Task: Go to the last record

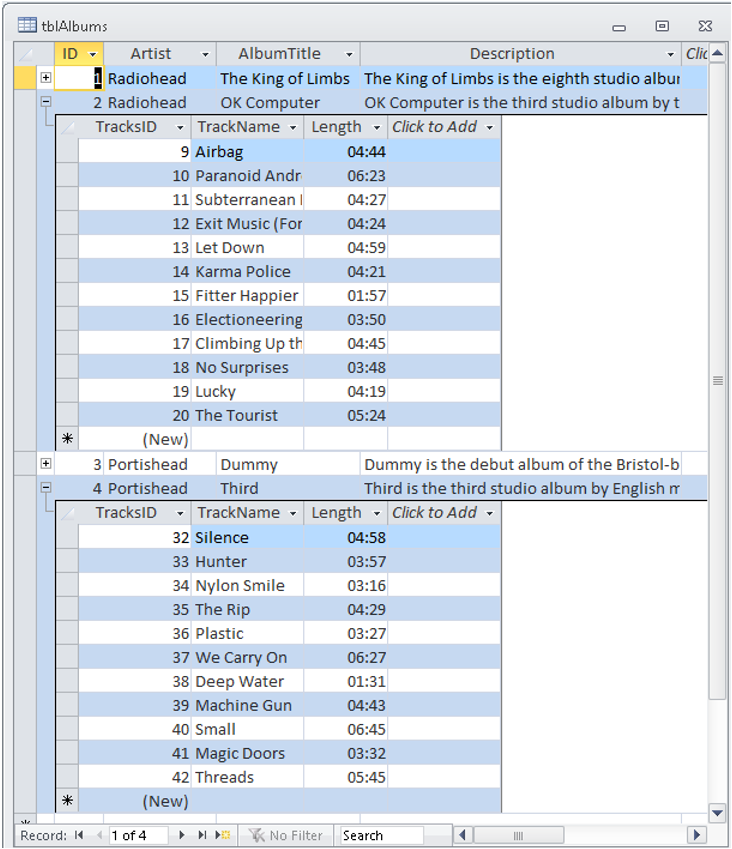Action: 202,835
